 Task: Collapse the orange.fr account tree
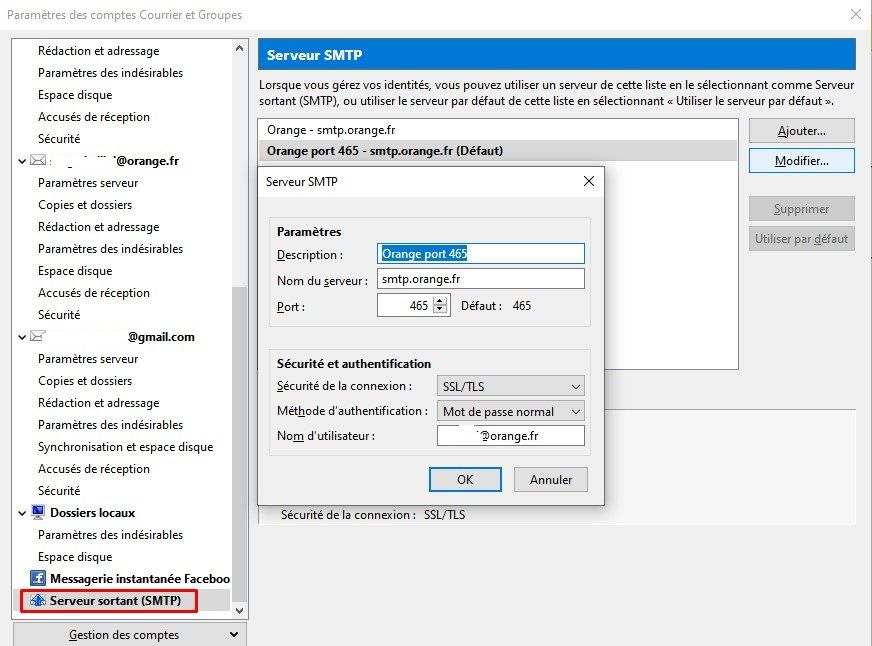(22, 161)
